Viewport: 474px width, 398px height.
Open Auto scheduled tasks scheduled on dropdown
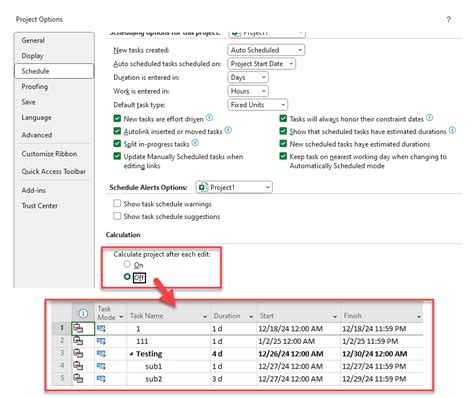coord(261,64)
